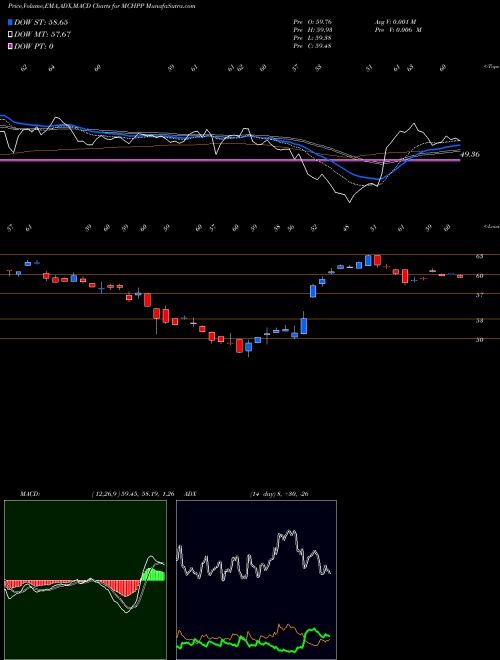This screenshot has width=500, height=660.
Task: Click the 'Avg V: 0.001 M' value
Action: pos(395,22)
